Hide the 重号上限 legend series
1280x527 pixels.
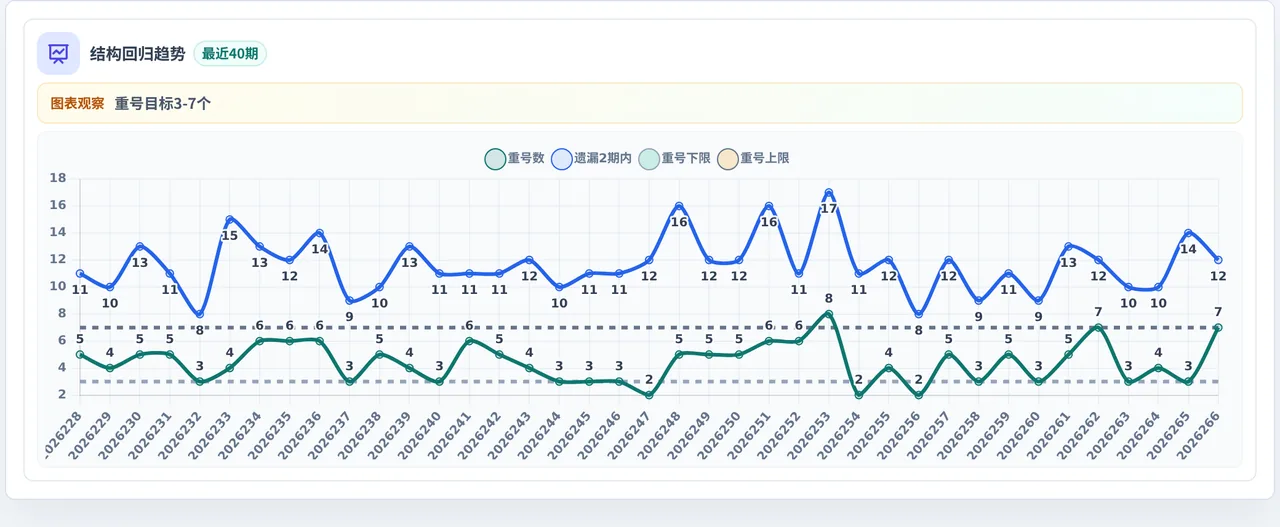point(754,158)
